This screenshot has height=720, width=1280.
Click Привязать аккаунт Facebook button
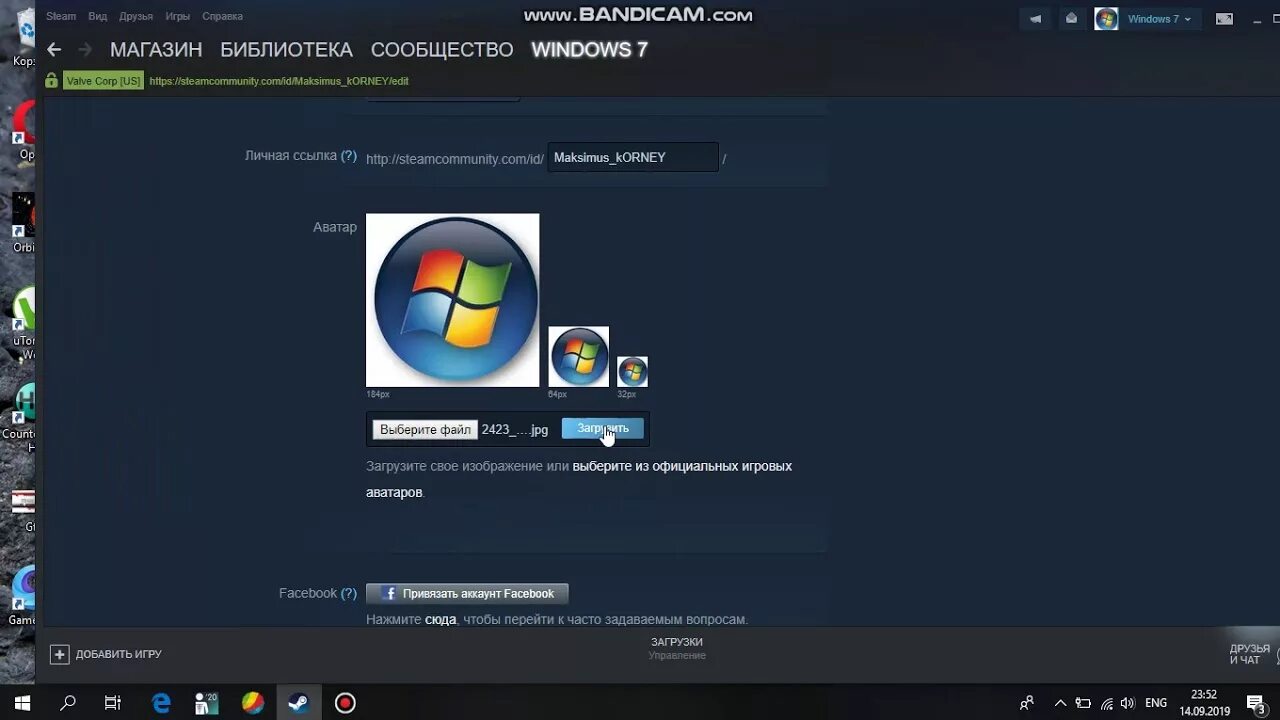pyautogui.click(x=467, y=594)
